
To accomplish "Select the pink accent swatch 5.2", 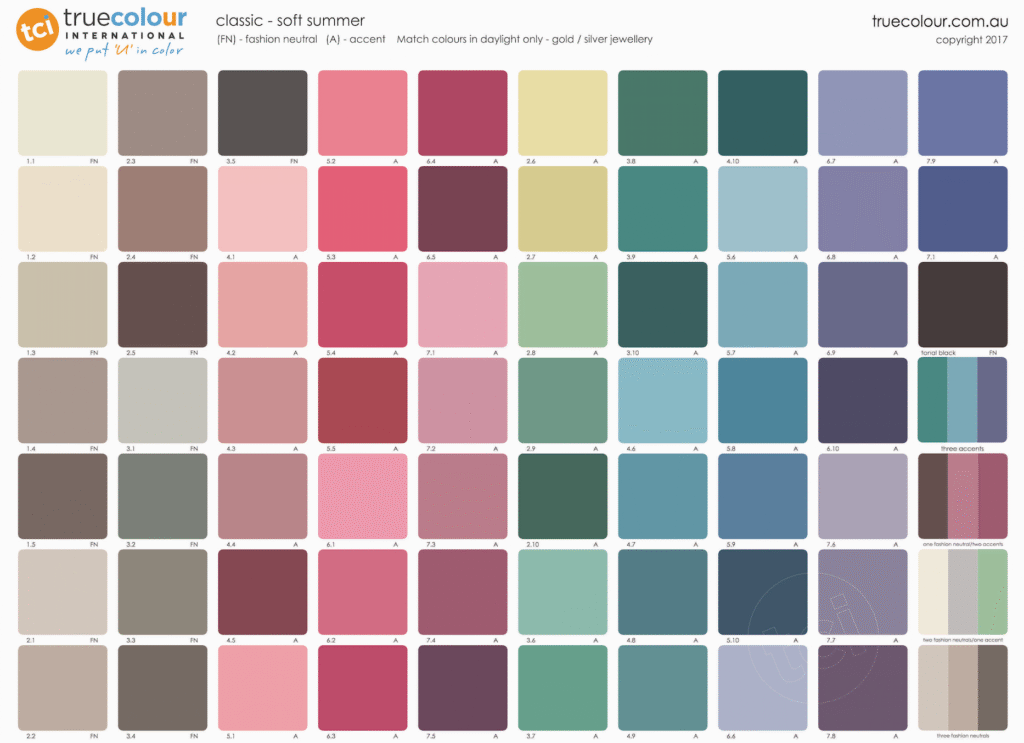I will pyautogui.click(x=362, y=112).
